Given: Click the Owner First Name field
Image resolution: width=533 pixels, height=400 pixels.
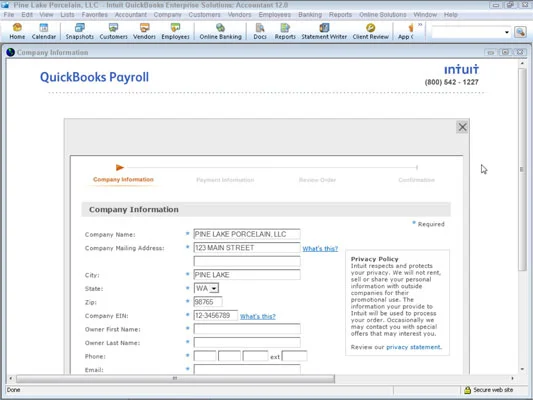Looking at the screenshot, I should [x=247, y=329].
